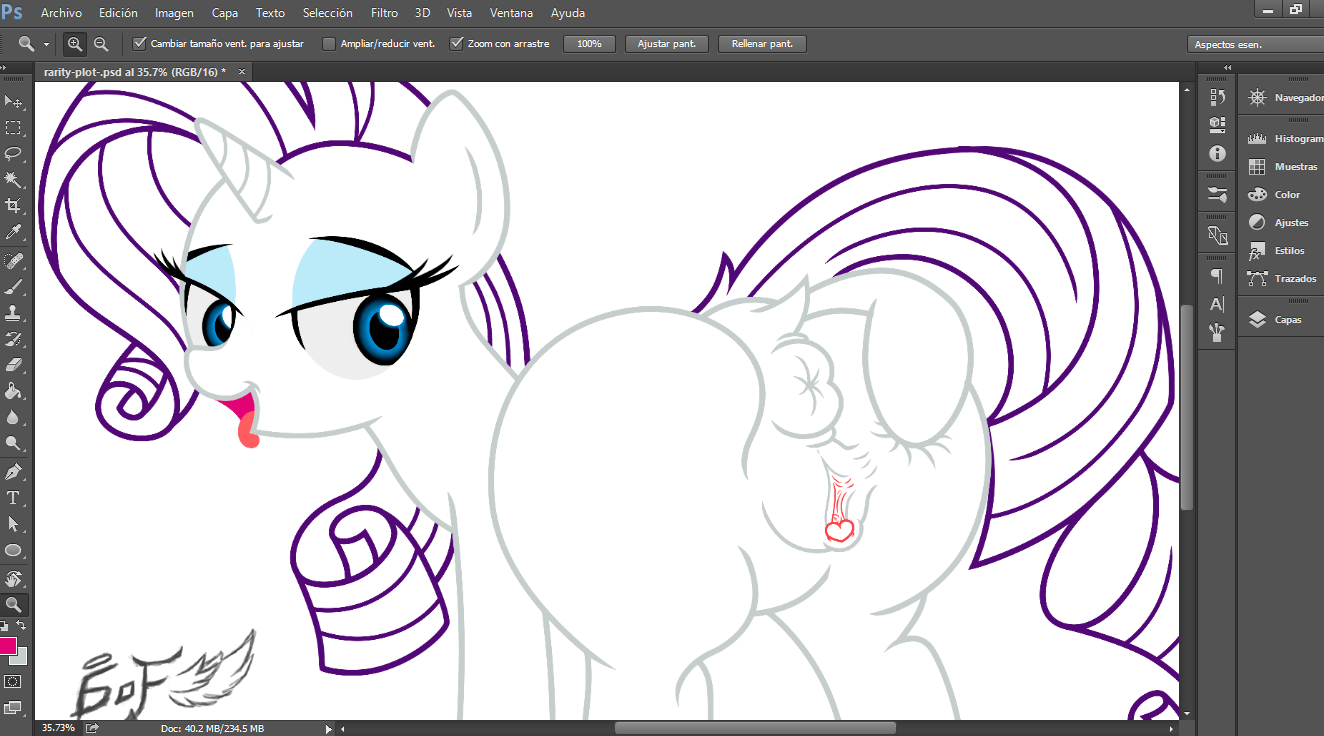Open the Brush Presets panel icon

pos(1217,193)
